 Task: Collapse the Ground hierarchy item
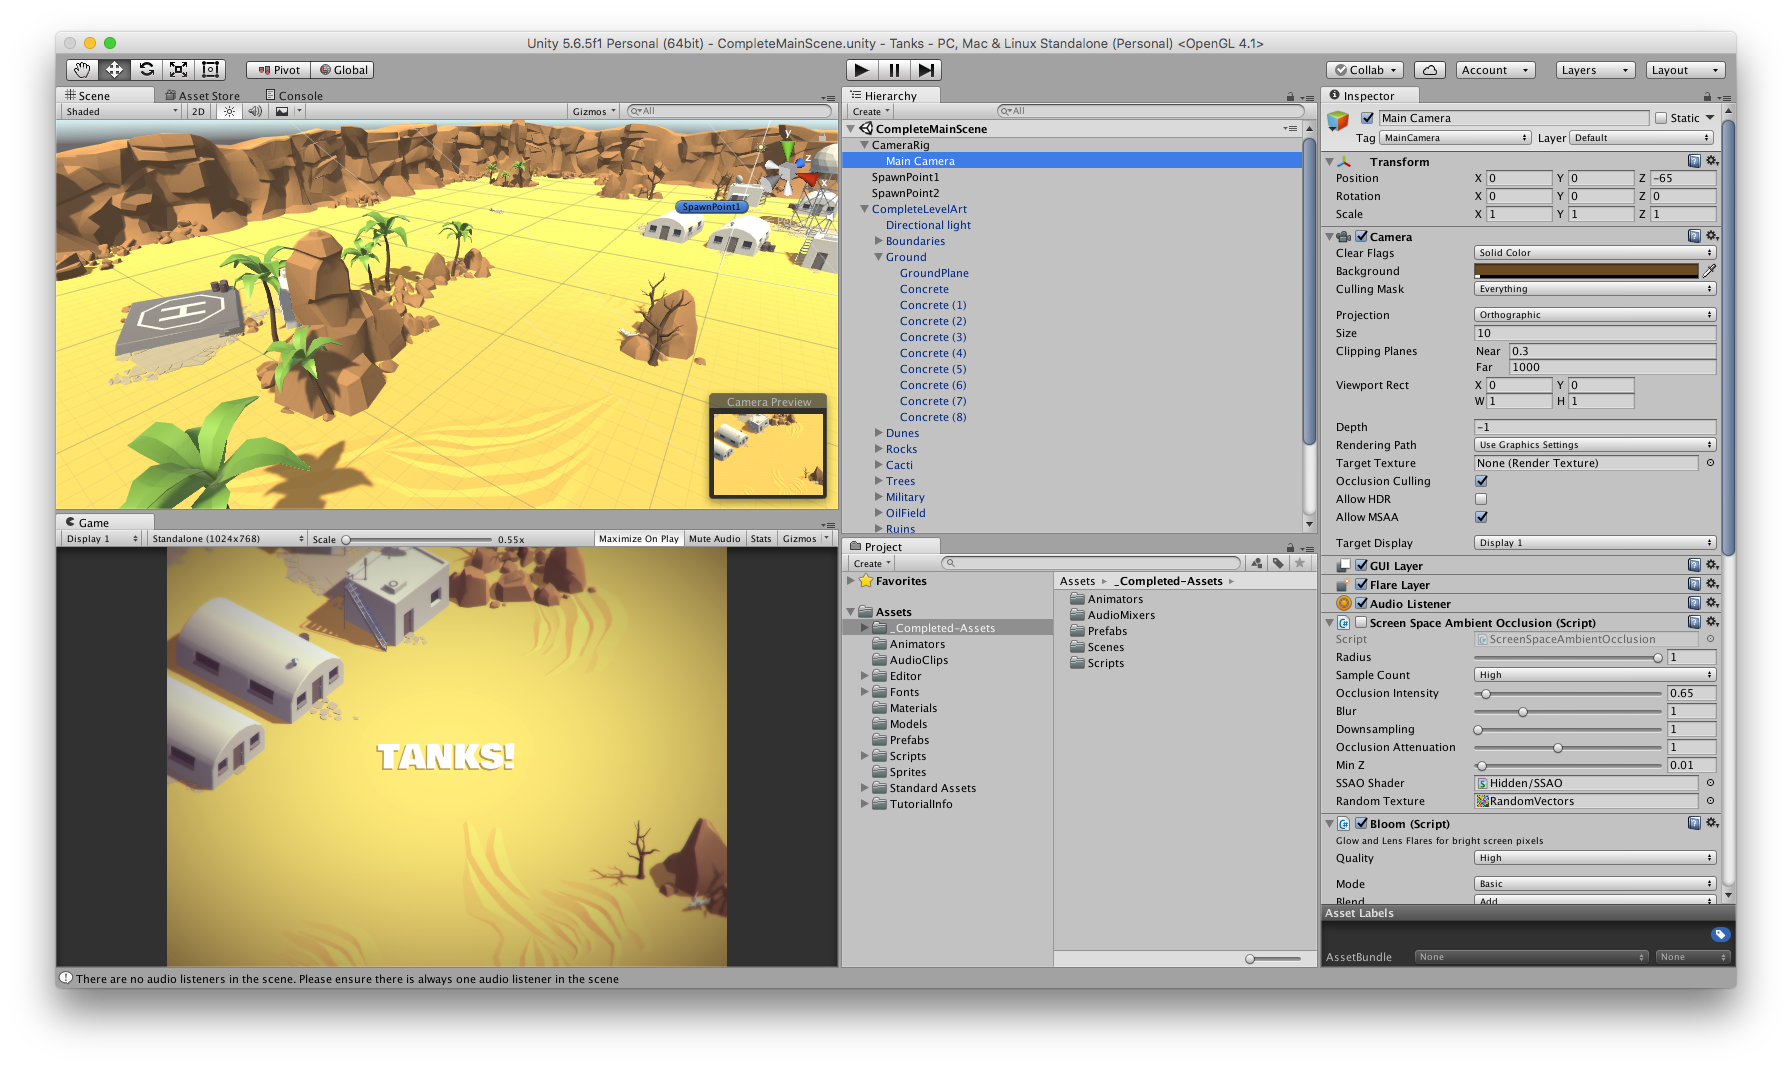878,257
